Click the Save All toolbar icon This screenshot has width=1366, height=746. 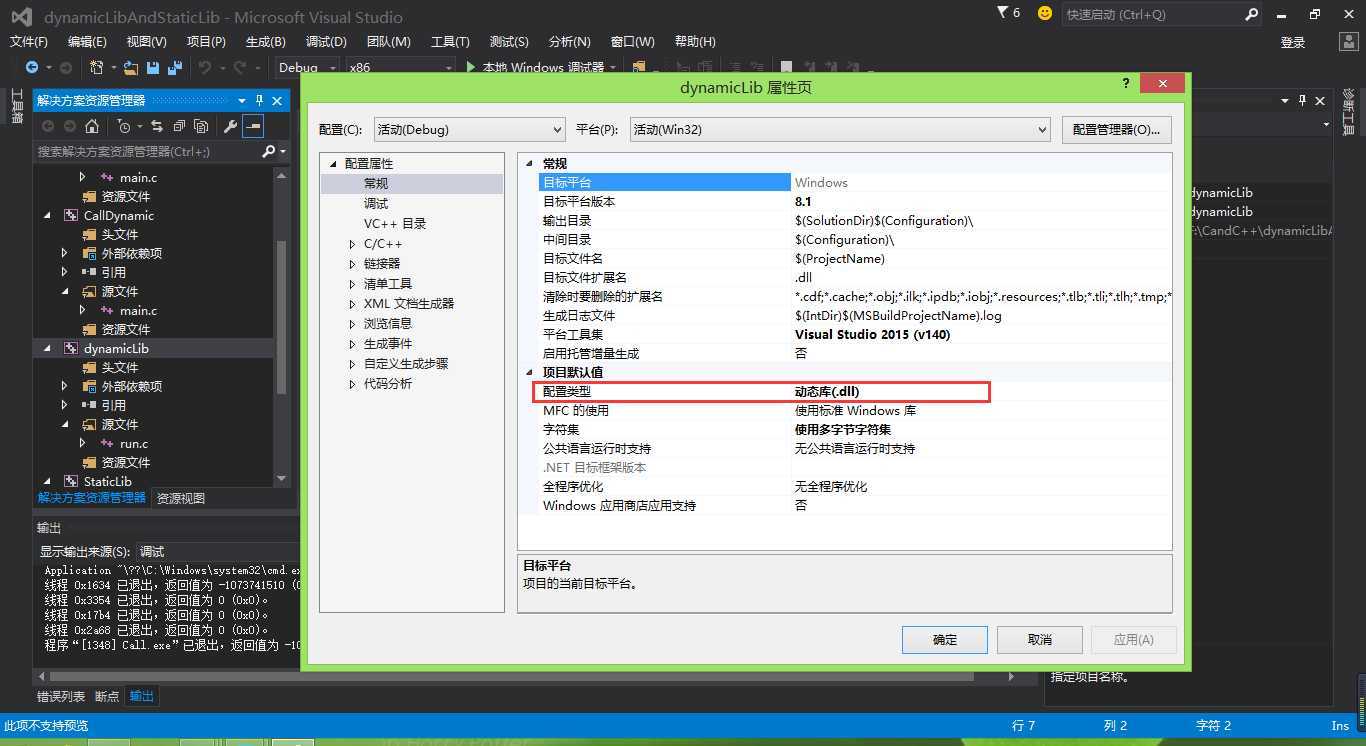pos(175,67)
